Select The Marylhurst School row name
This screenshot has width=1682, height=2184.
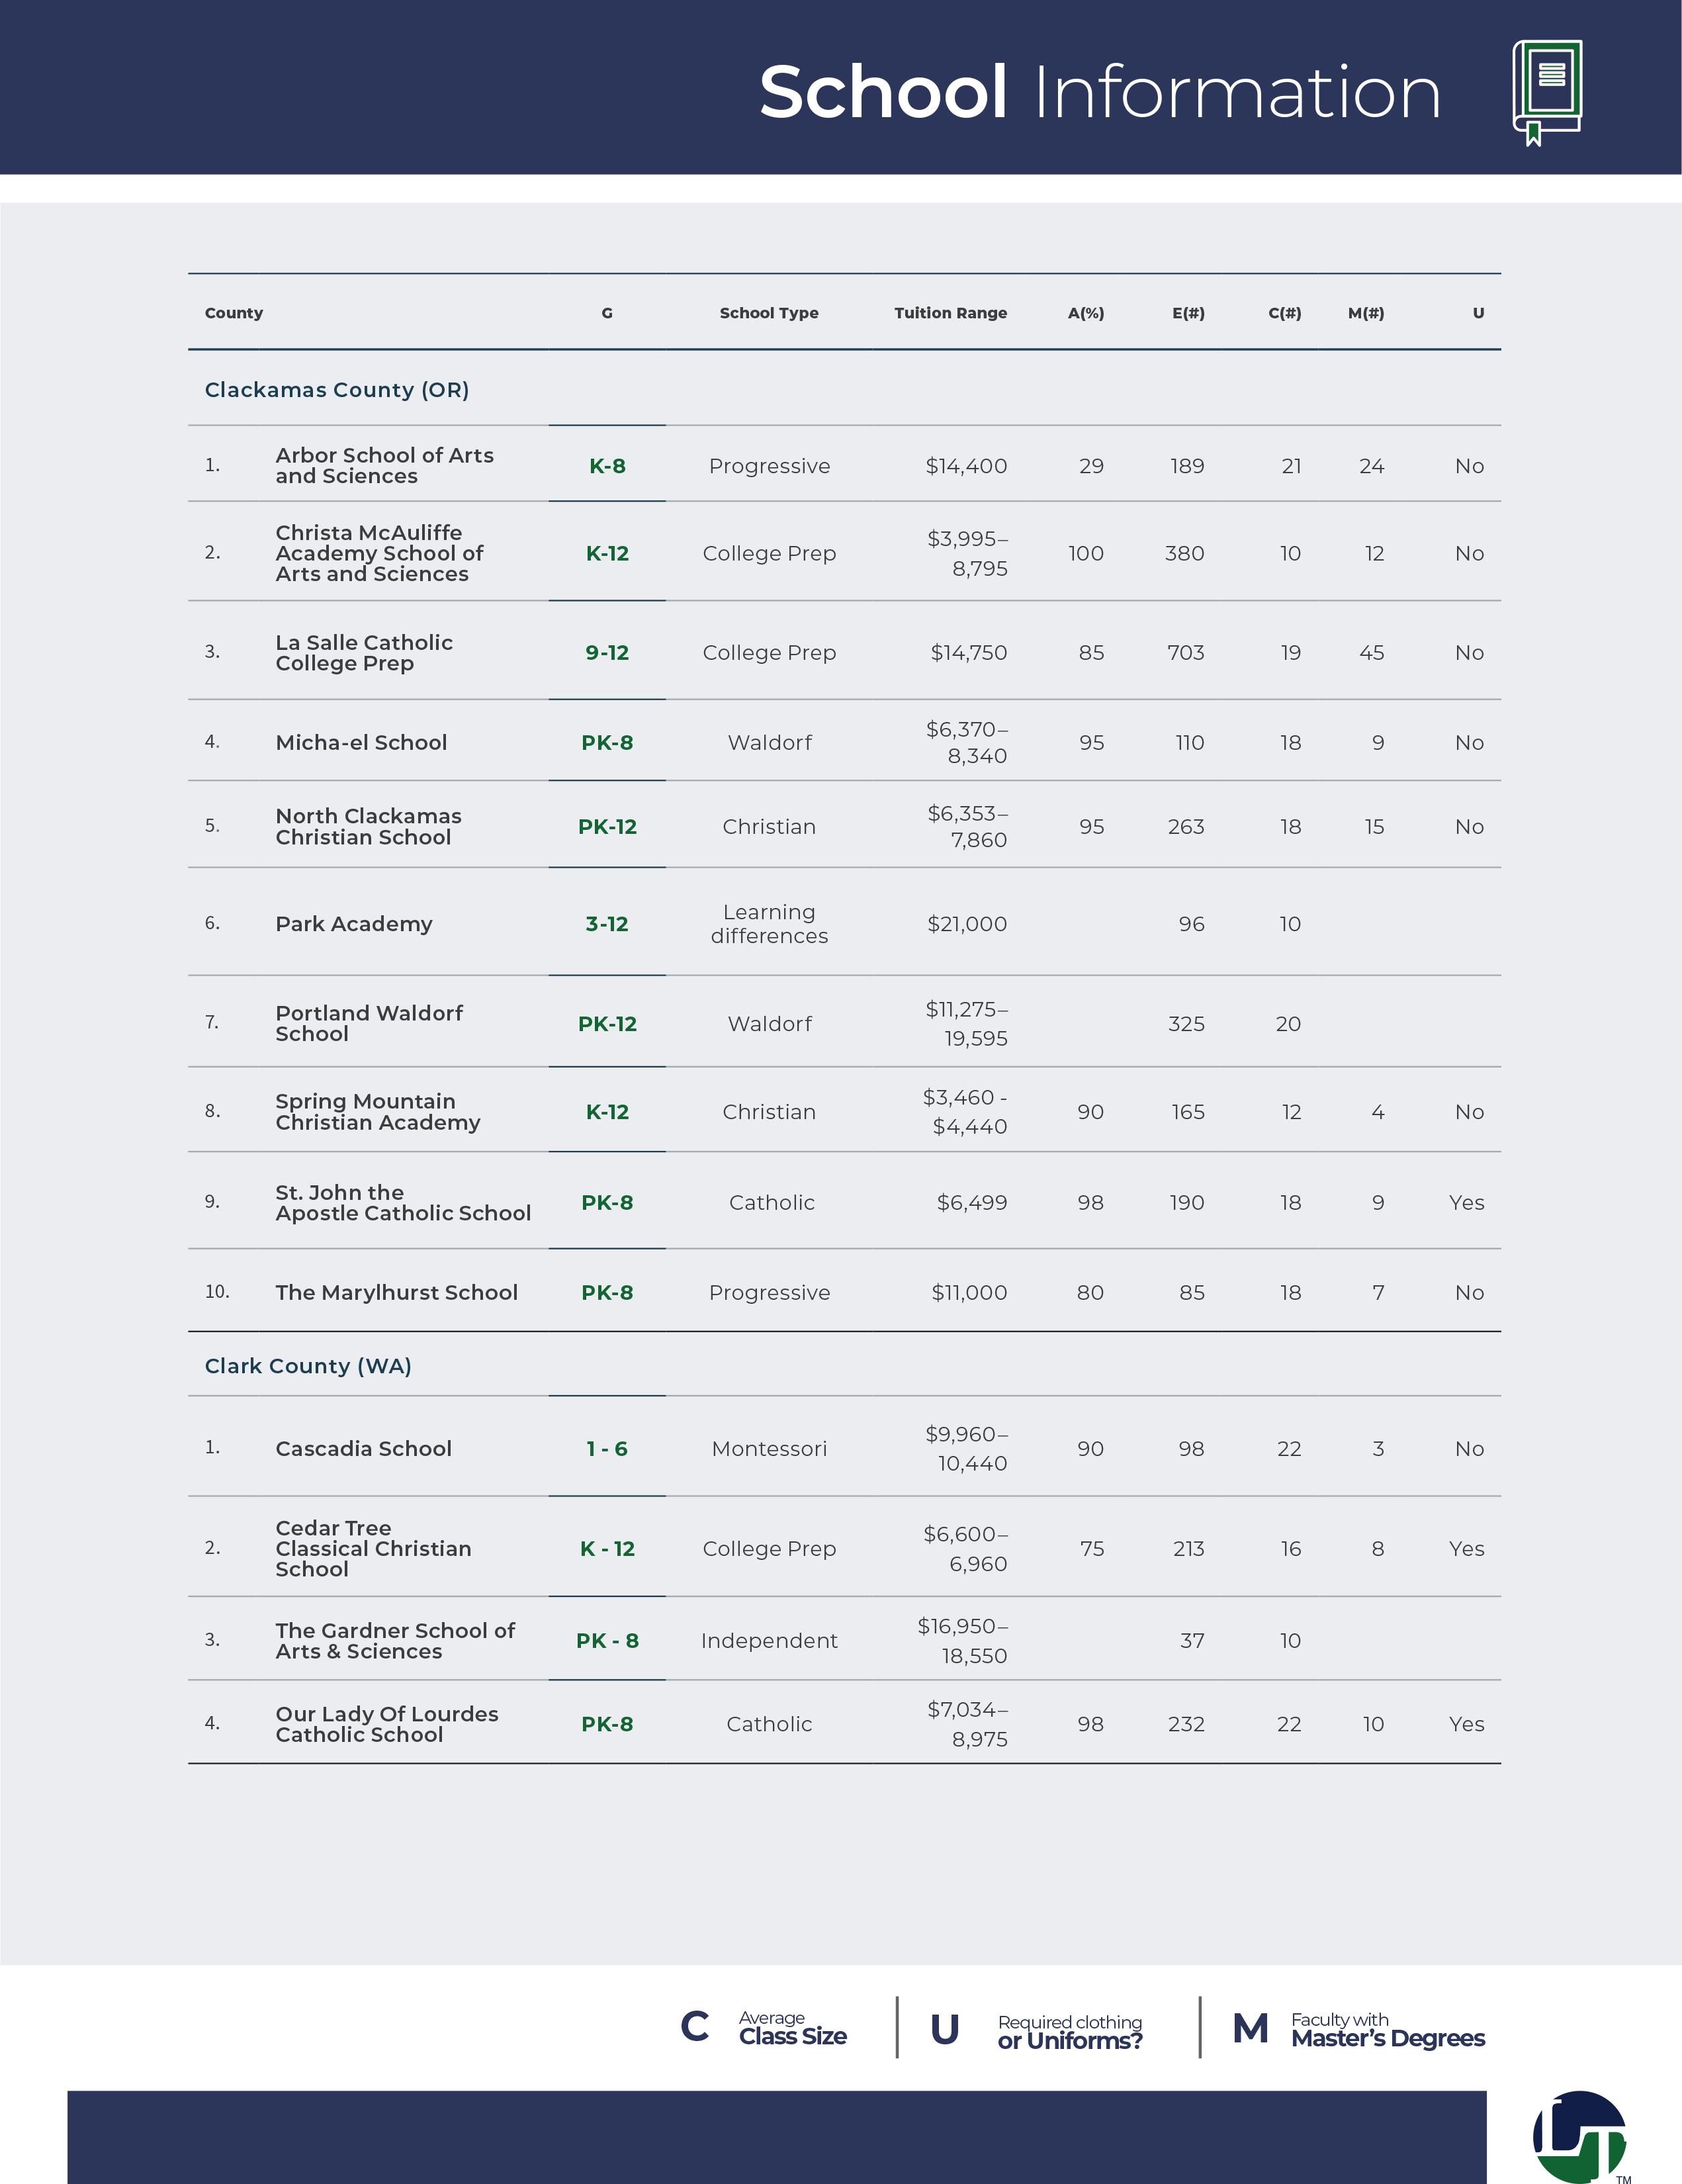[397, 1292]
